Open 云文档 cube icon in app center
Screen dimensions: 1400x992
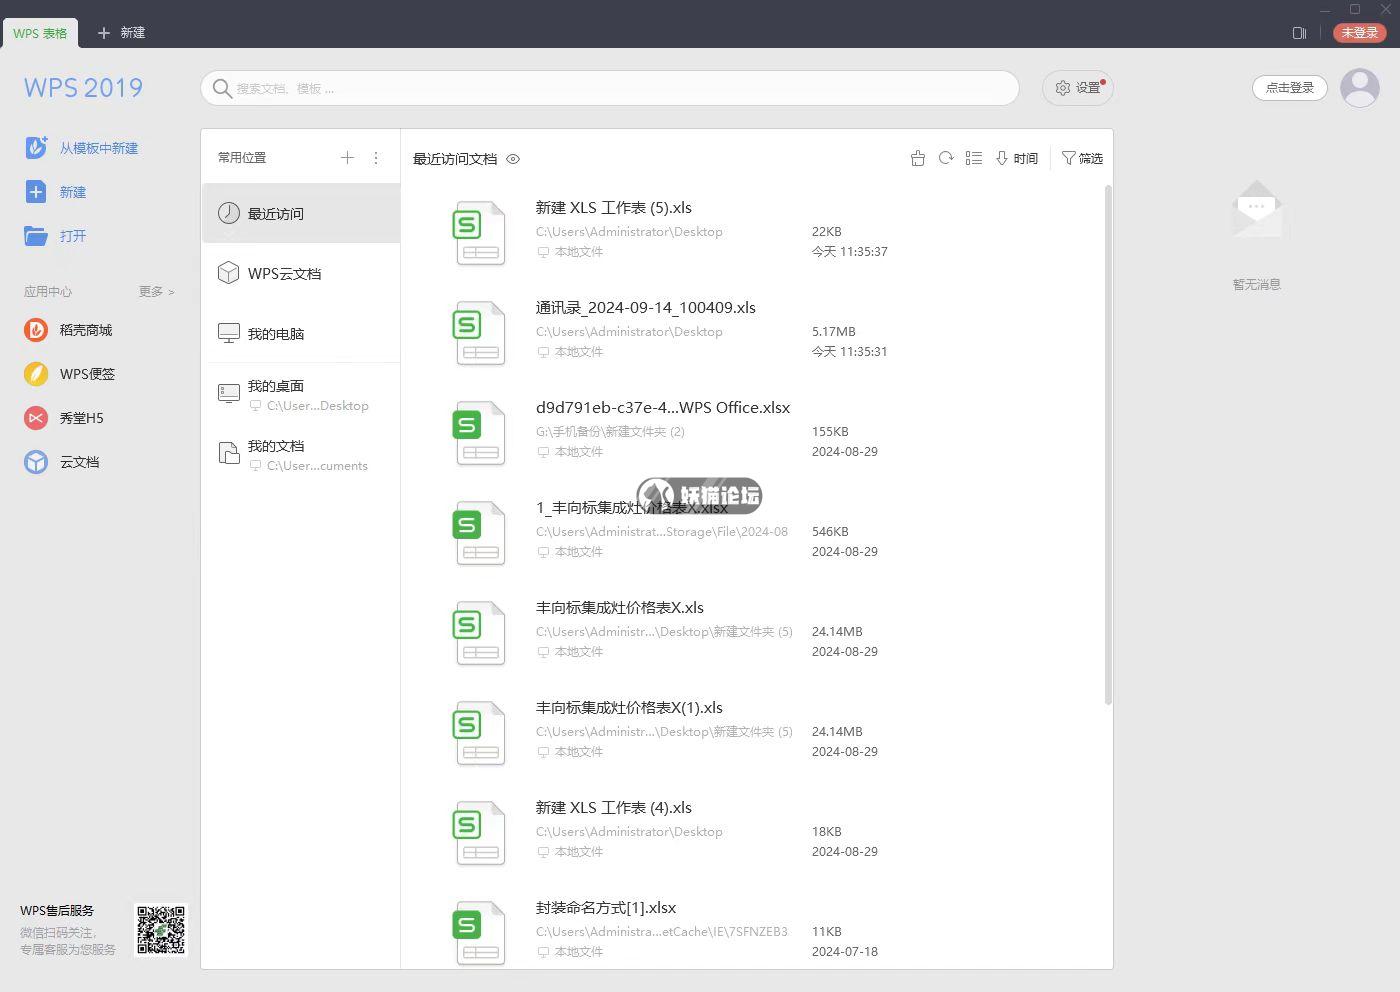point(36,461)
